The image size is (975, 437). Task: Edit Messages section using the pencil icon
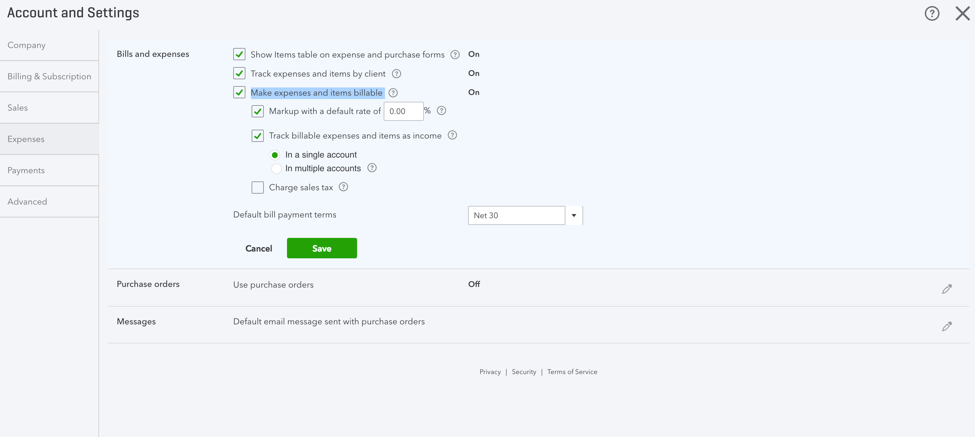pos(946,326)
